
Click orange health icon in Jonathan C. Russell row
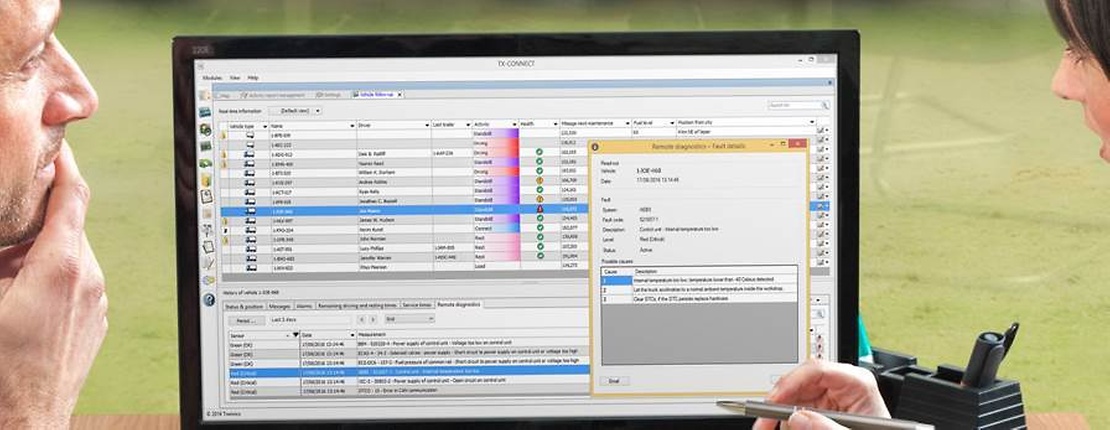(539, 200)
